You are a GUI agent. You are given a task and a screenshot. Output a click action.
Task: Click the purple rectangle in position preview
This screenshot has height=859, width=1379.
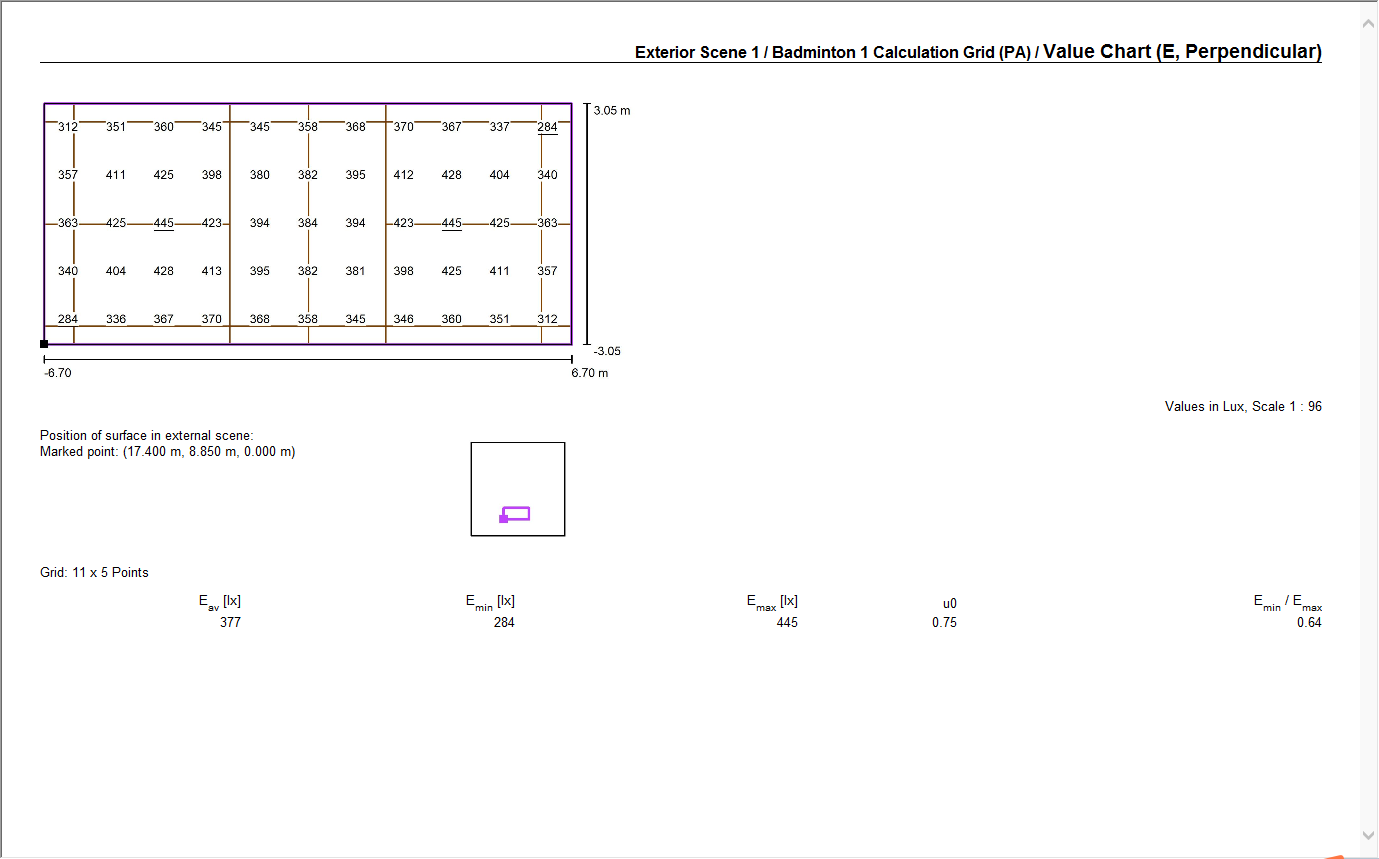tap(516, 514)
